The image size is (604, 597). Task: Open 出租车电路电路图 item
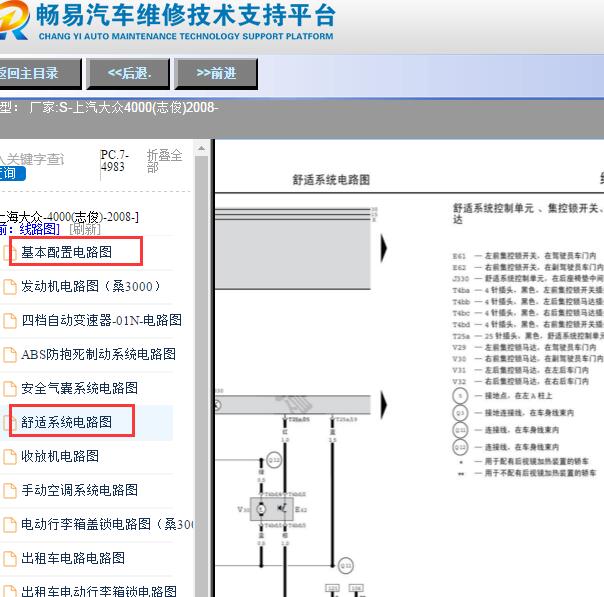(73, 558)
